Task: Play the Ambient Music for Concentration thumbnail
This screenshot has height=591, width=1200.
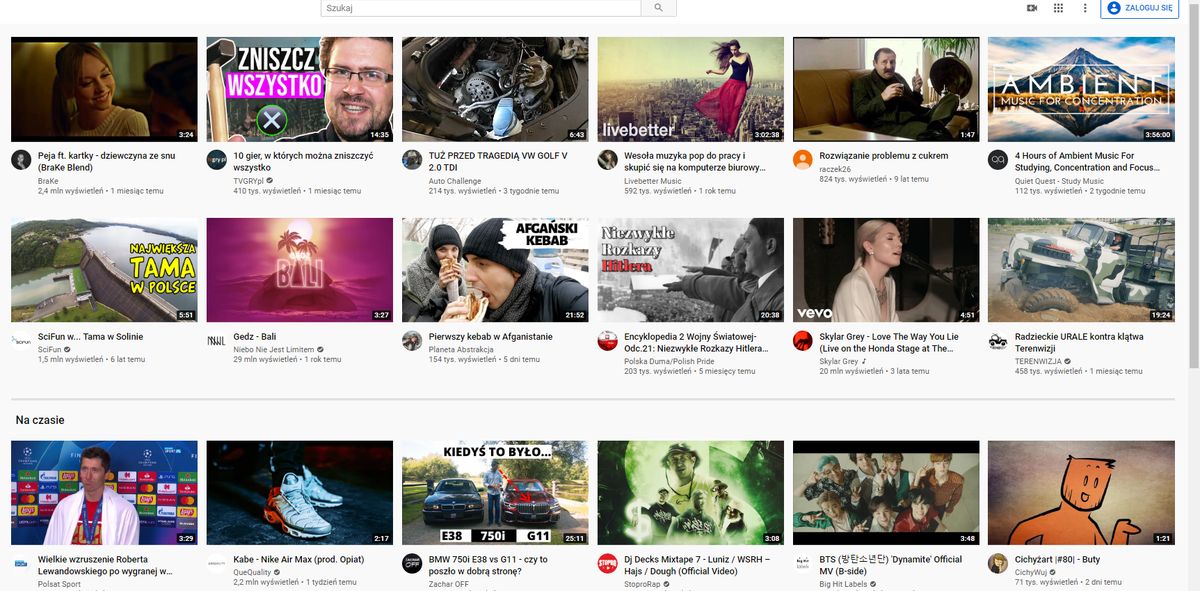Action: pyautogui.click(x=1081, y=89)
